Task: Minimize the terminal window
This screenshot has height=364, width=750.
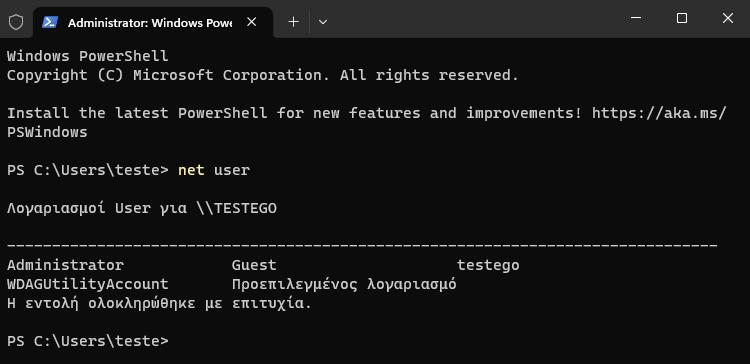Action: (636, 18)
